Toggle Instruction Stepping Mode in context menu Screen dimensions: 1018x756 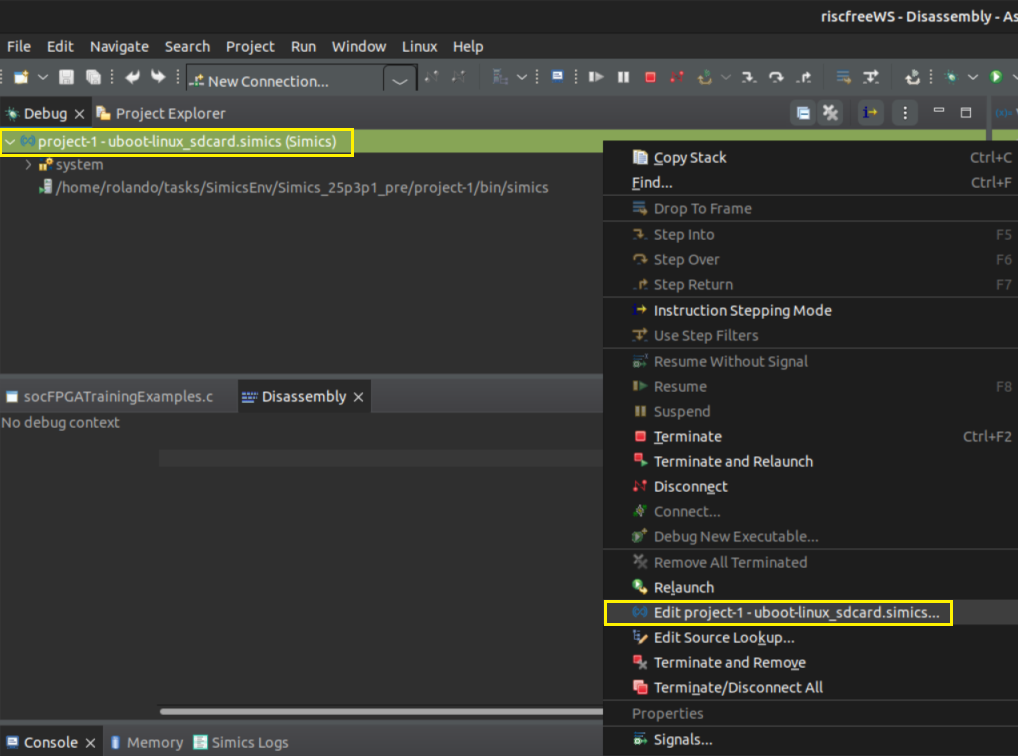click(742, 310)
